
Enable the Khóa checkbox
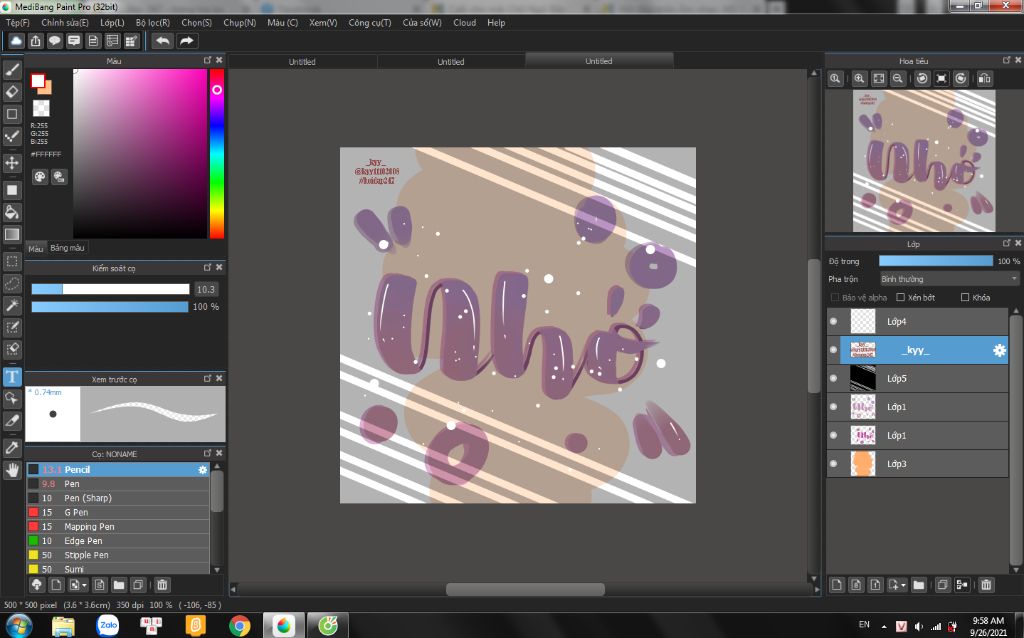pos(965,297)
